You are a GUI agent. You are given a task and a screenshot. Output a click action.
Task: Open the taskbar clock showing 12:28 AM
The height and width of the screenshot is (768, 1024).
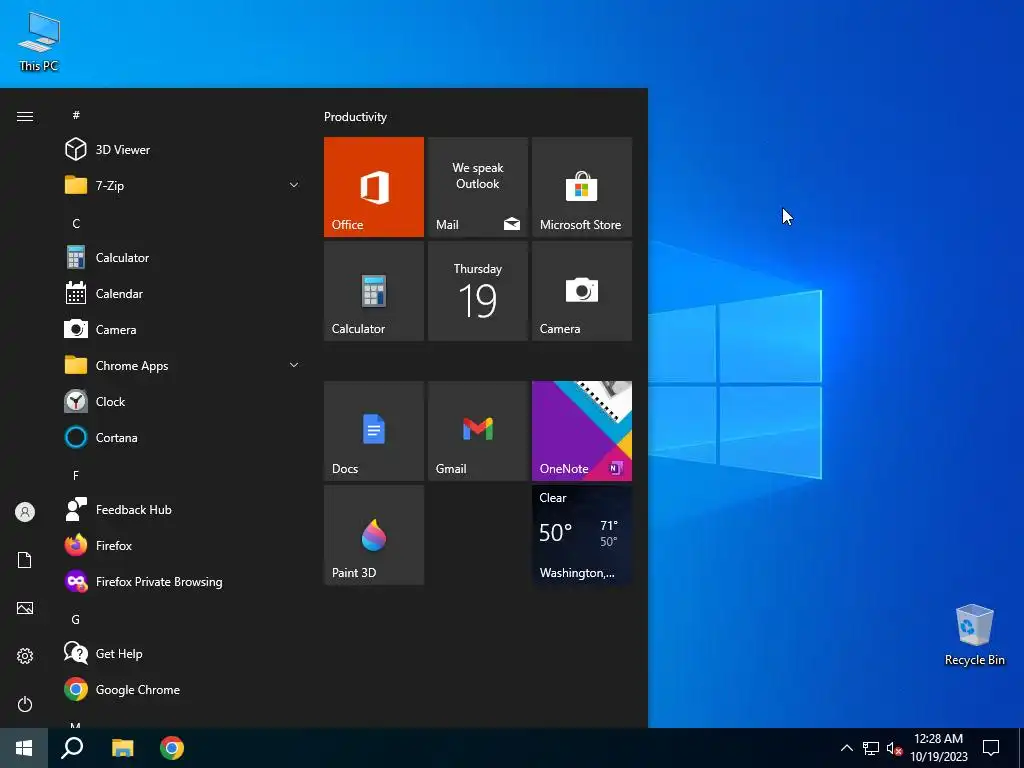pos(938,748)
